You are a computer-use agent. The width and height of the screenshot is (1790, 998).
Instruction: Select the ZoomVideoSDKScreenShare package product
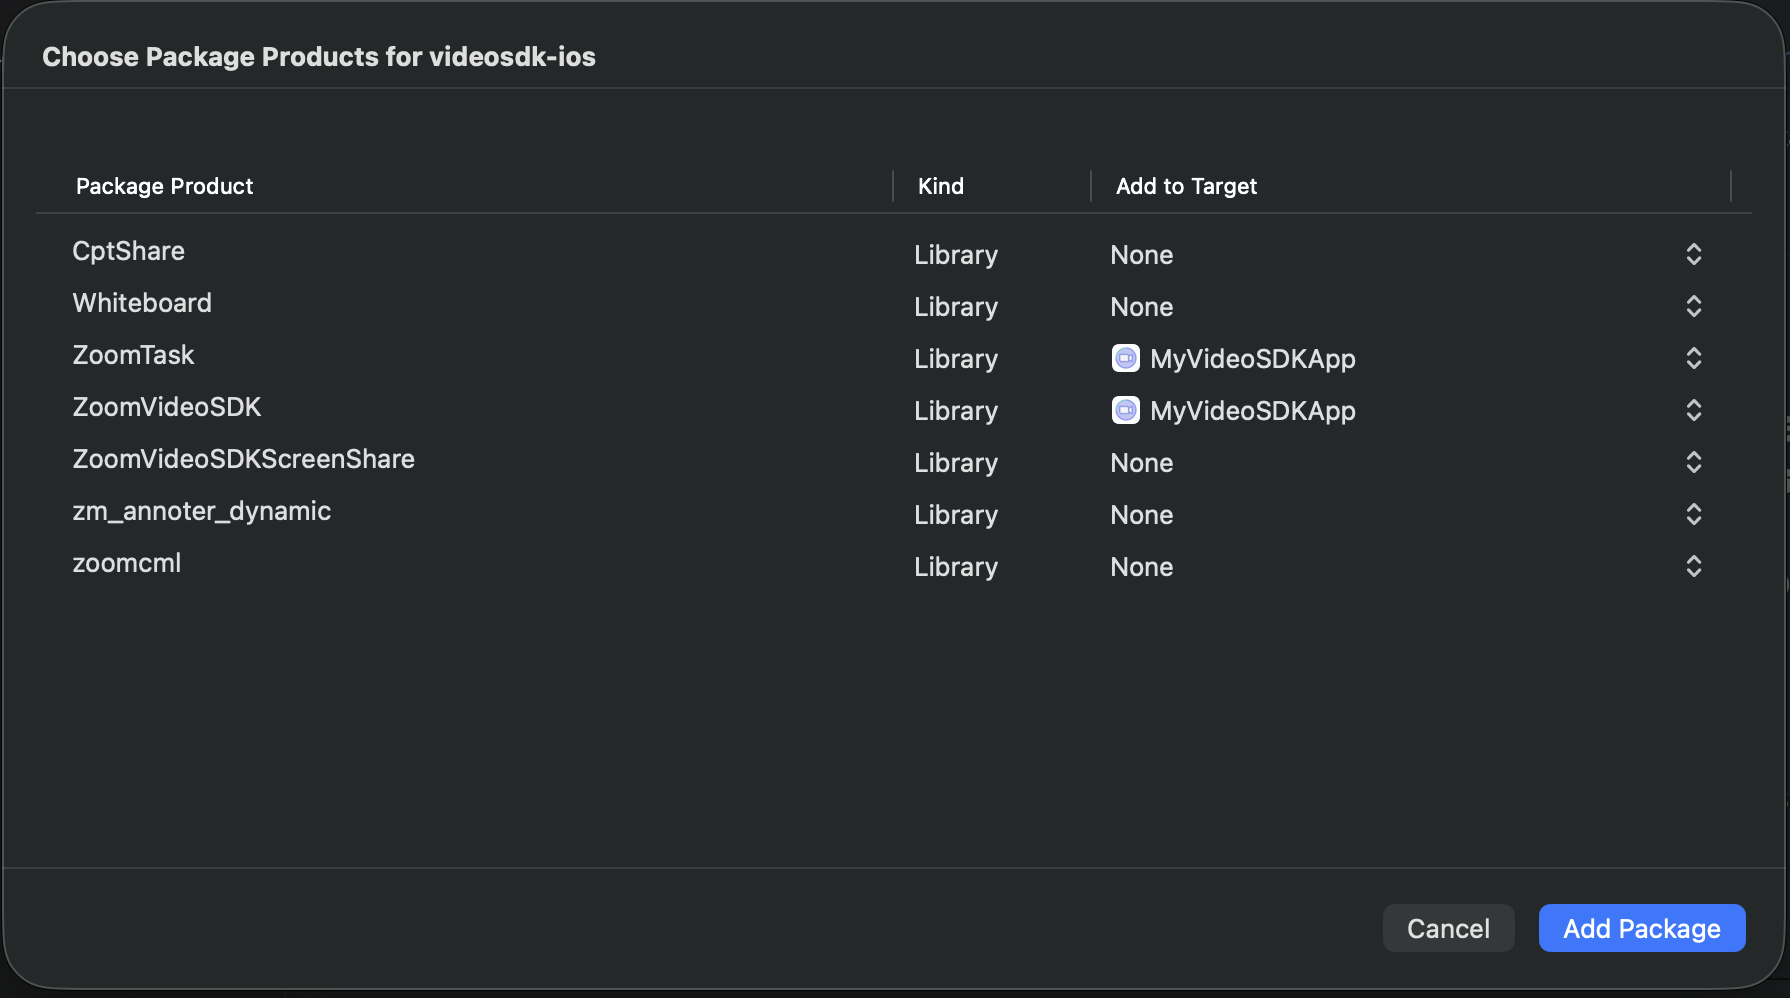click(x=243, y=459)
